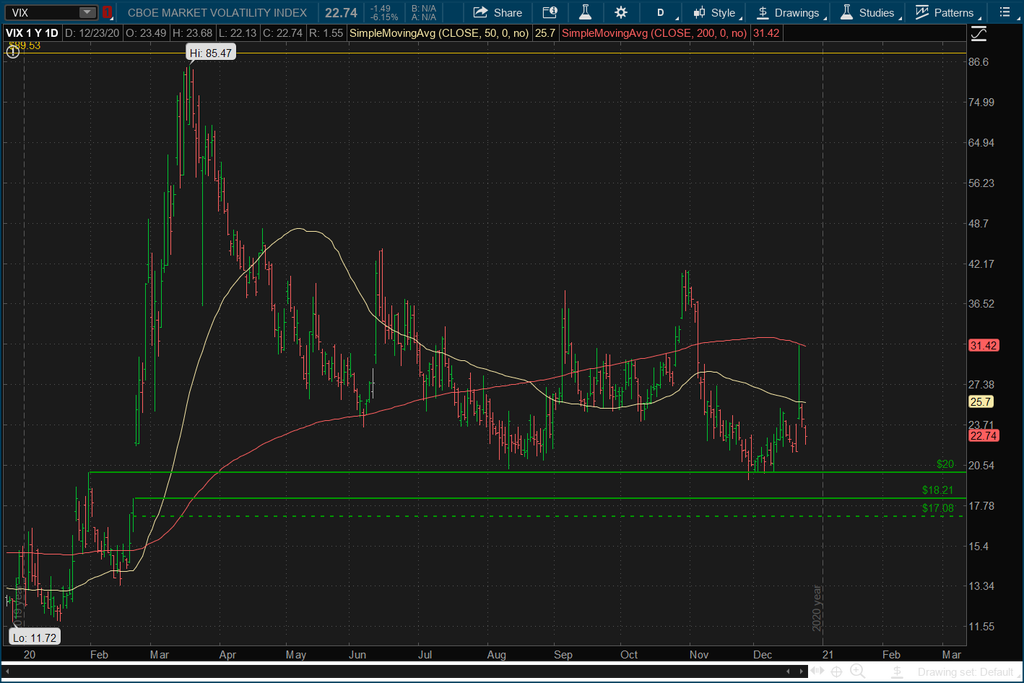Click the 42.17 price axis value
This screenshot has height=683, width=1024.
[x=981, y=264]
